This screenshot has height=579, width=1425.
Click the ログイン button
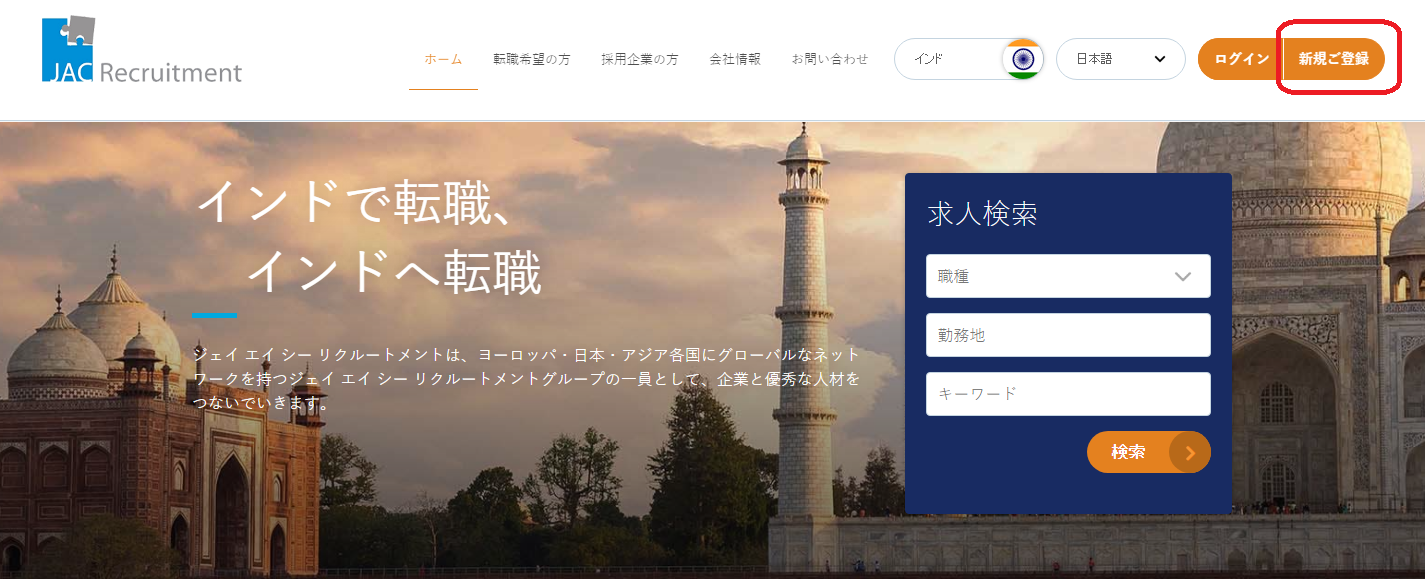tap(1241, 59)
